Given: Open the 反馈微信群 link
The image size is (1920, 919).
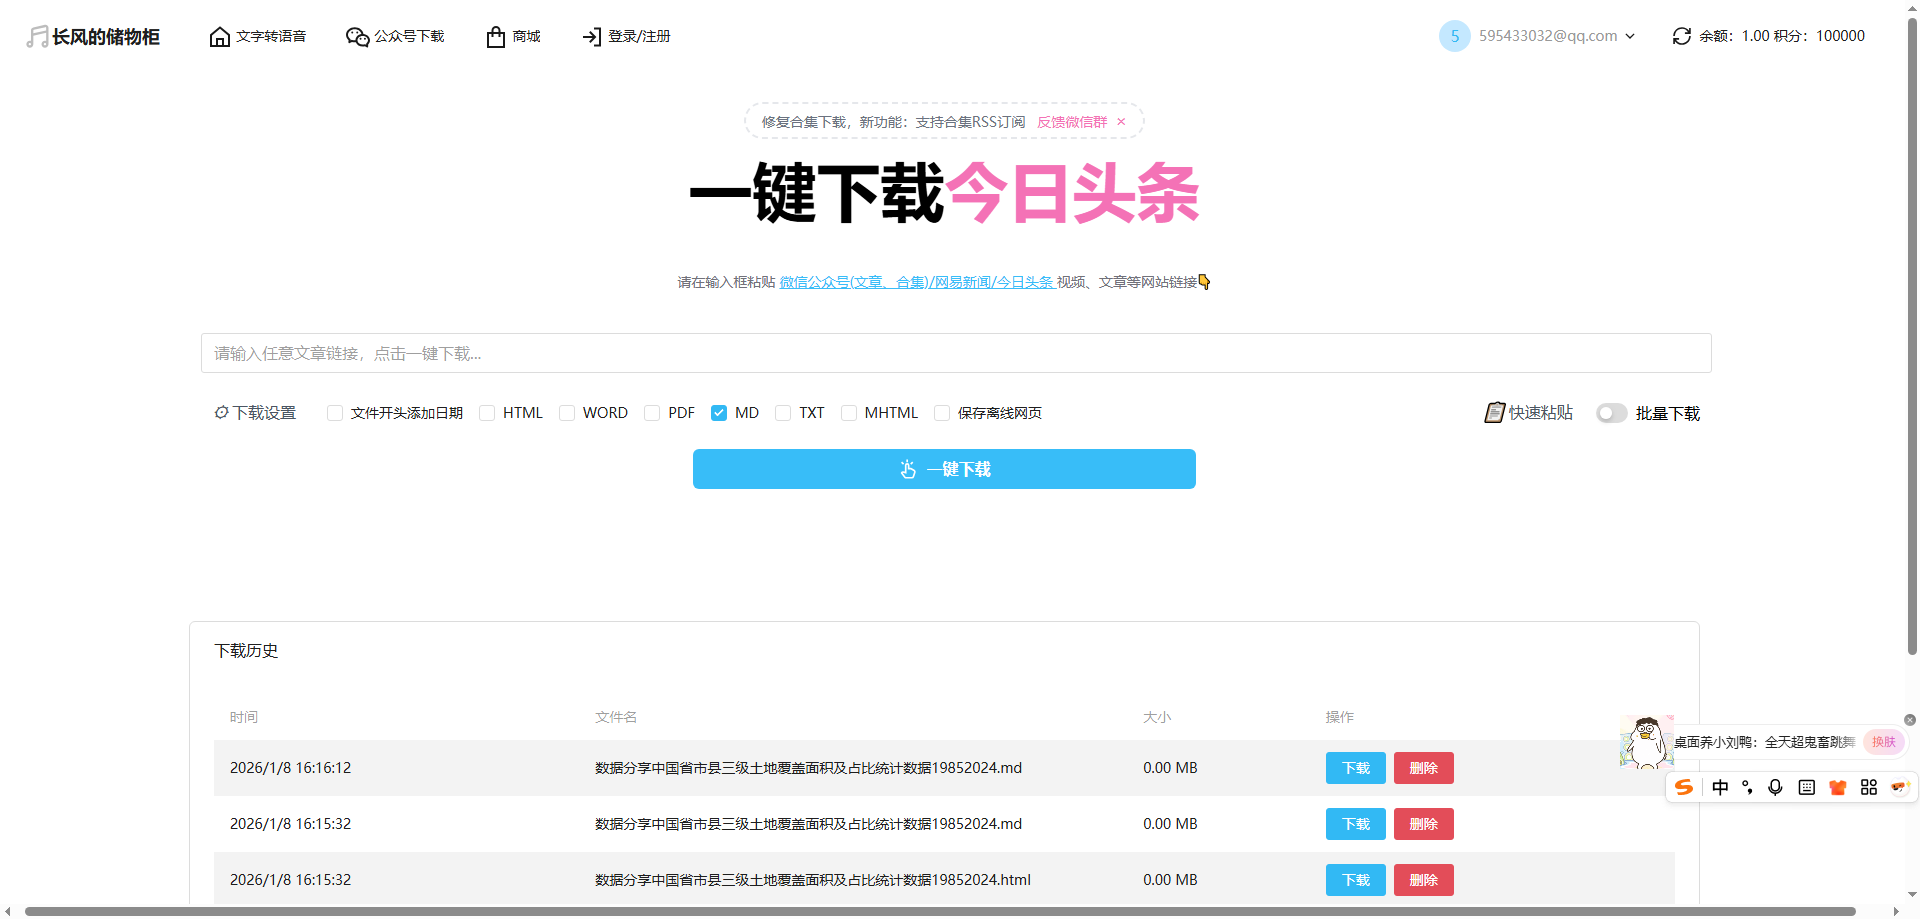Looking at the screenshot, I should point(1072,121).
